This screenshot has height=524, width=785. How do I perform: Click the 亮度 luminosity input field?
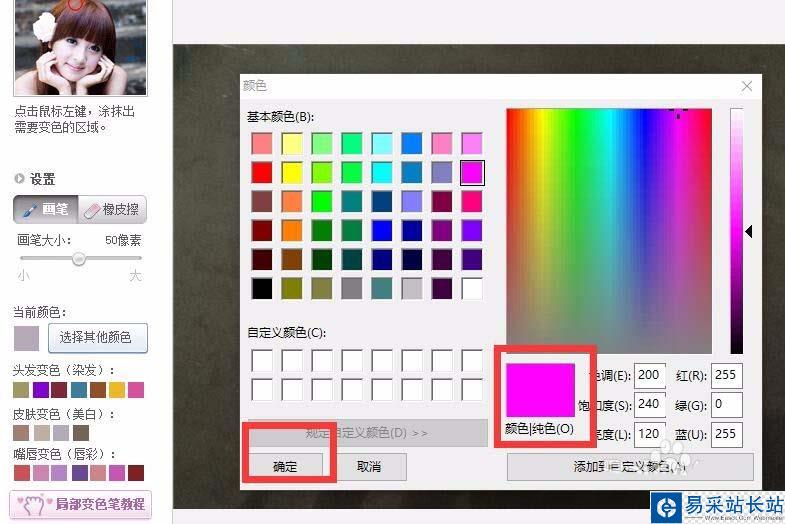point(650,434)
